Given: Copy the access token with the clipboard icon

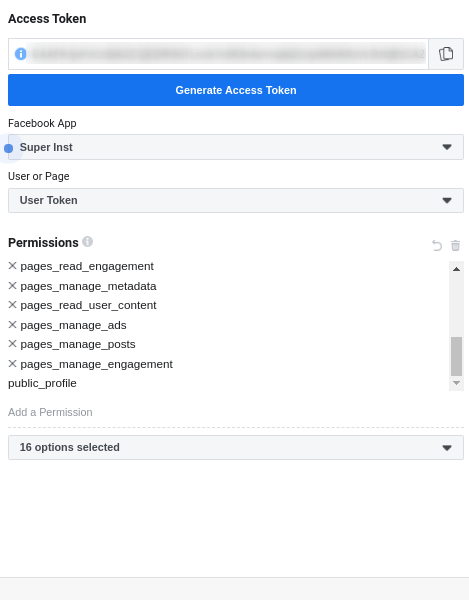Looking at the screenshot, I should pyautogui.click(x=446, y=54).
